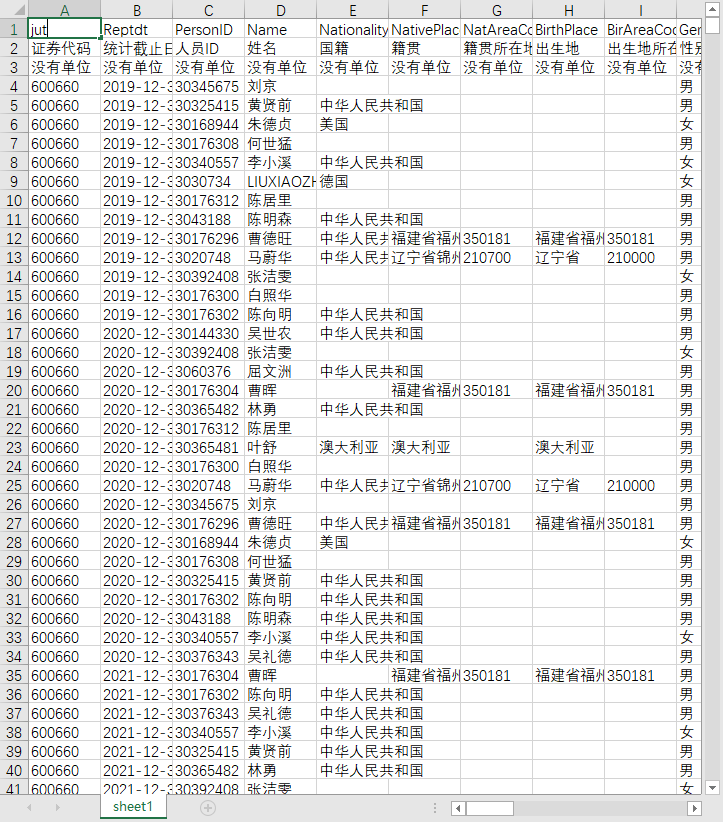
Task: Click name cell '朱德贞' in row 28
Action: click(x=280, y=542)
